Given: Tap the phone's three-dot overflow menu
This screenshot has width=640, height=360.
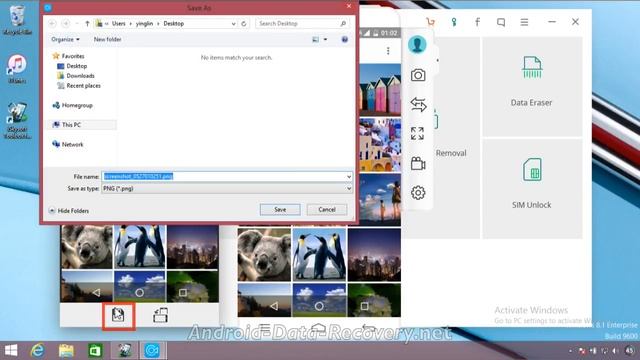Looking at the screenshot, I should [x=388, y=51].
